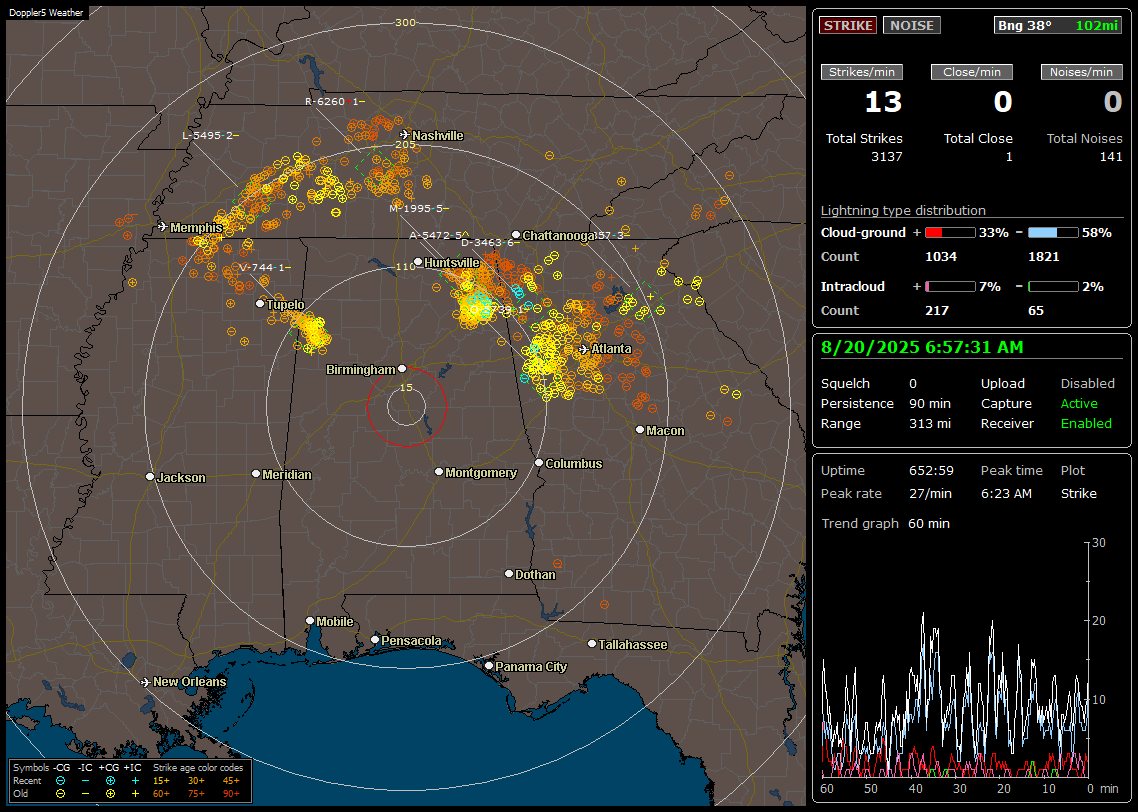
Task: Click the Receiver status Enabled
Action: (1086, 424)
